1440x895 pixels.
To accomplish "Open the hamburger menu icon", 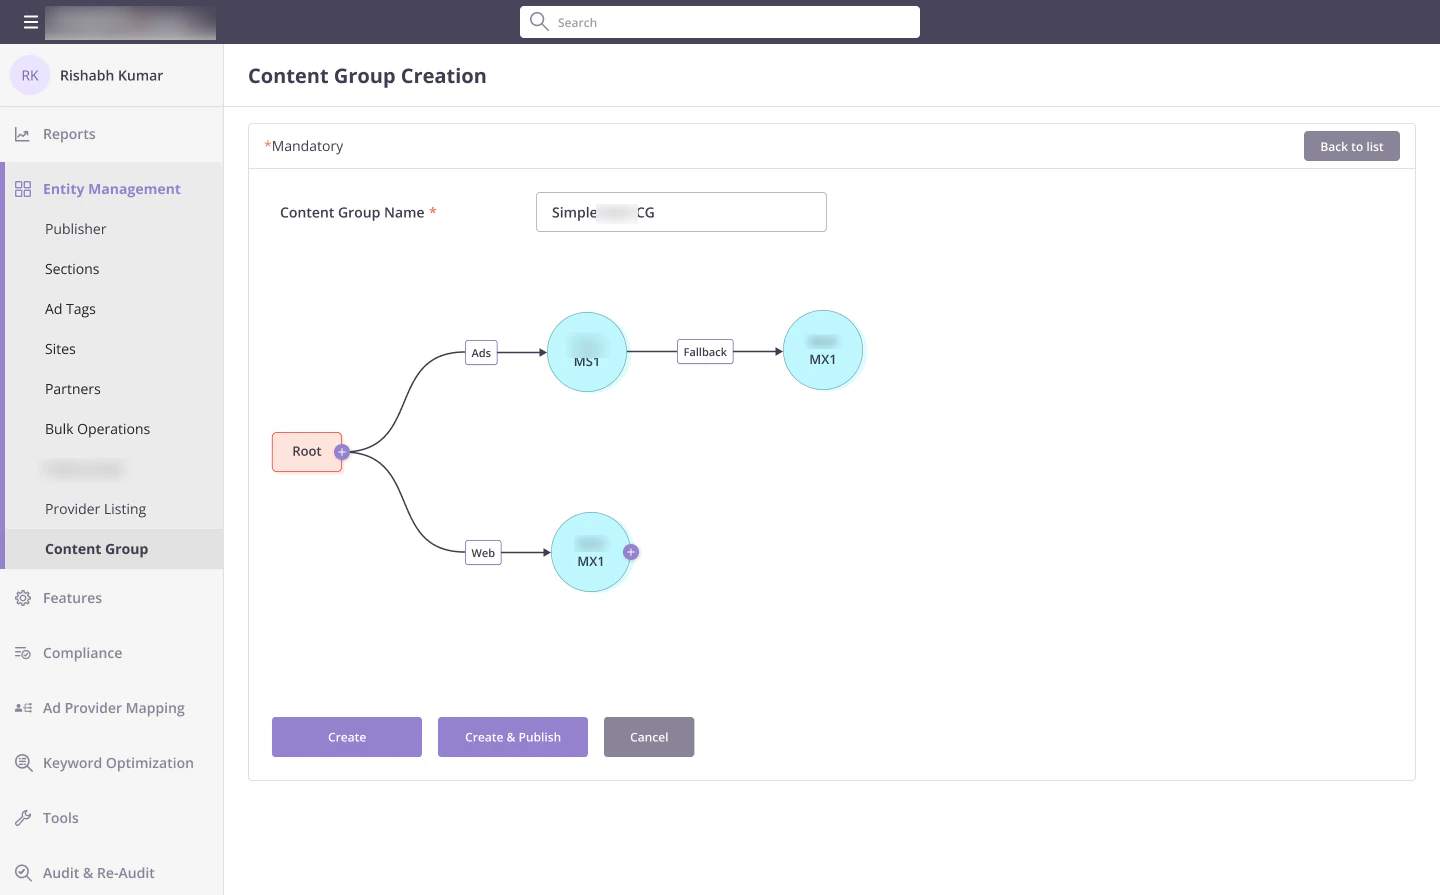I will click(31, 22).
